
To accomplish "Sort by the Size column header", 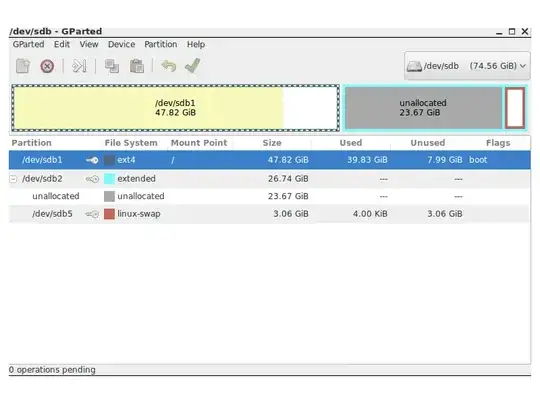I will click(x=272, y=143).
